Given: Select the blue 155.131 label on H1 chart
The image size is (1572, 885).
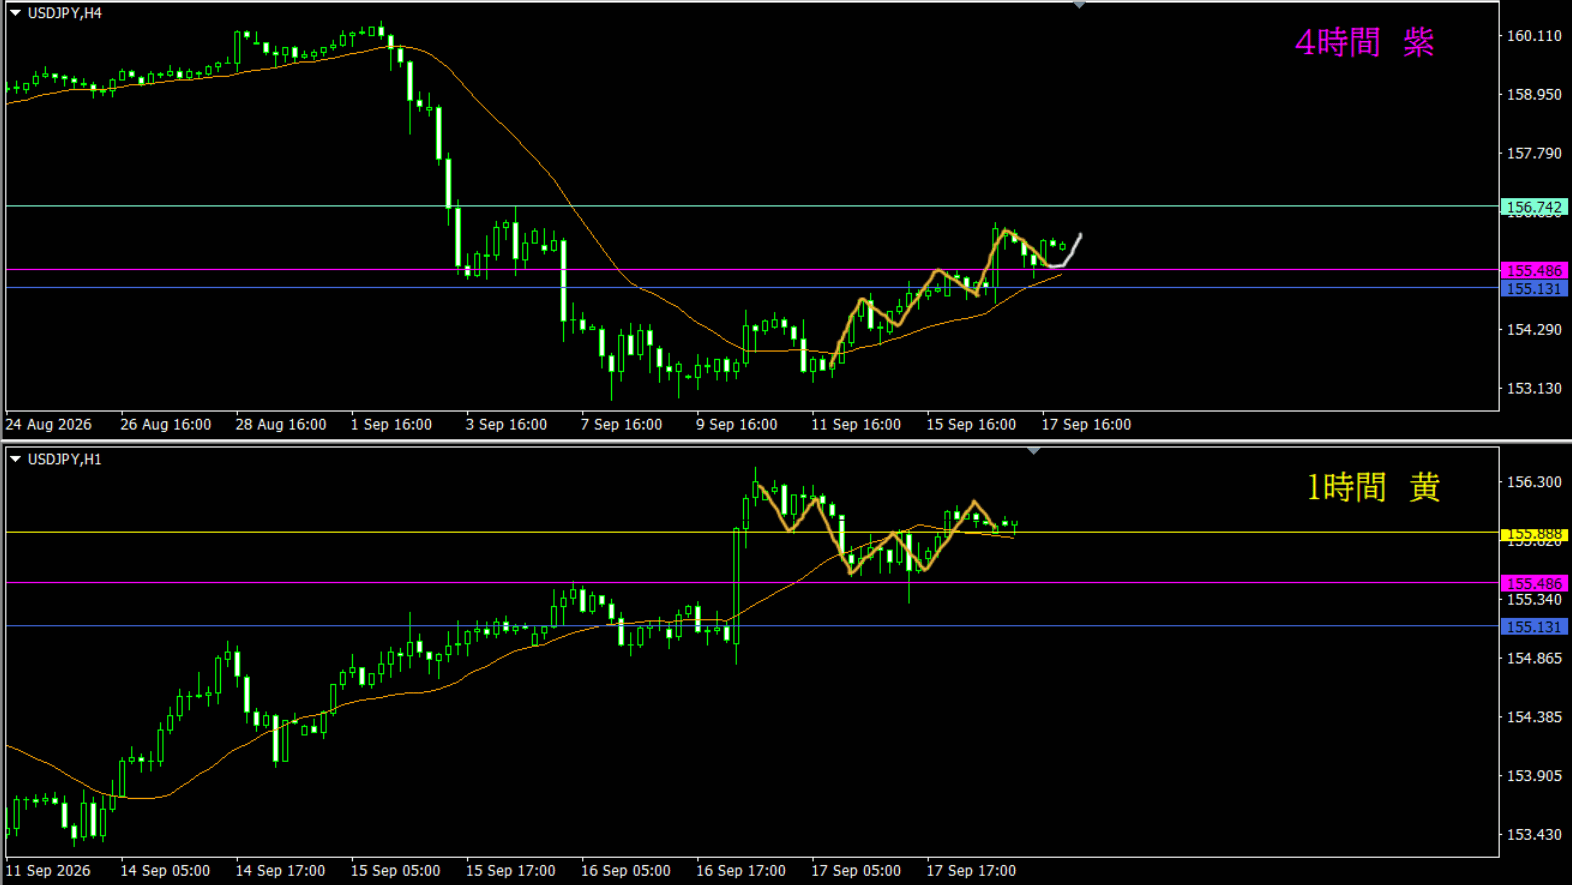Looking at the screenshot, I should [1534, 626].
